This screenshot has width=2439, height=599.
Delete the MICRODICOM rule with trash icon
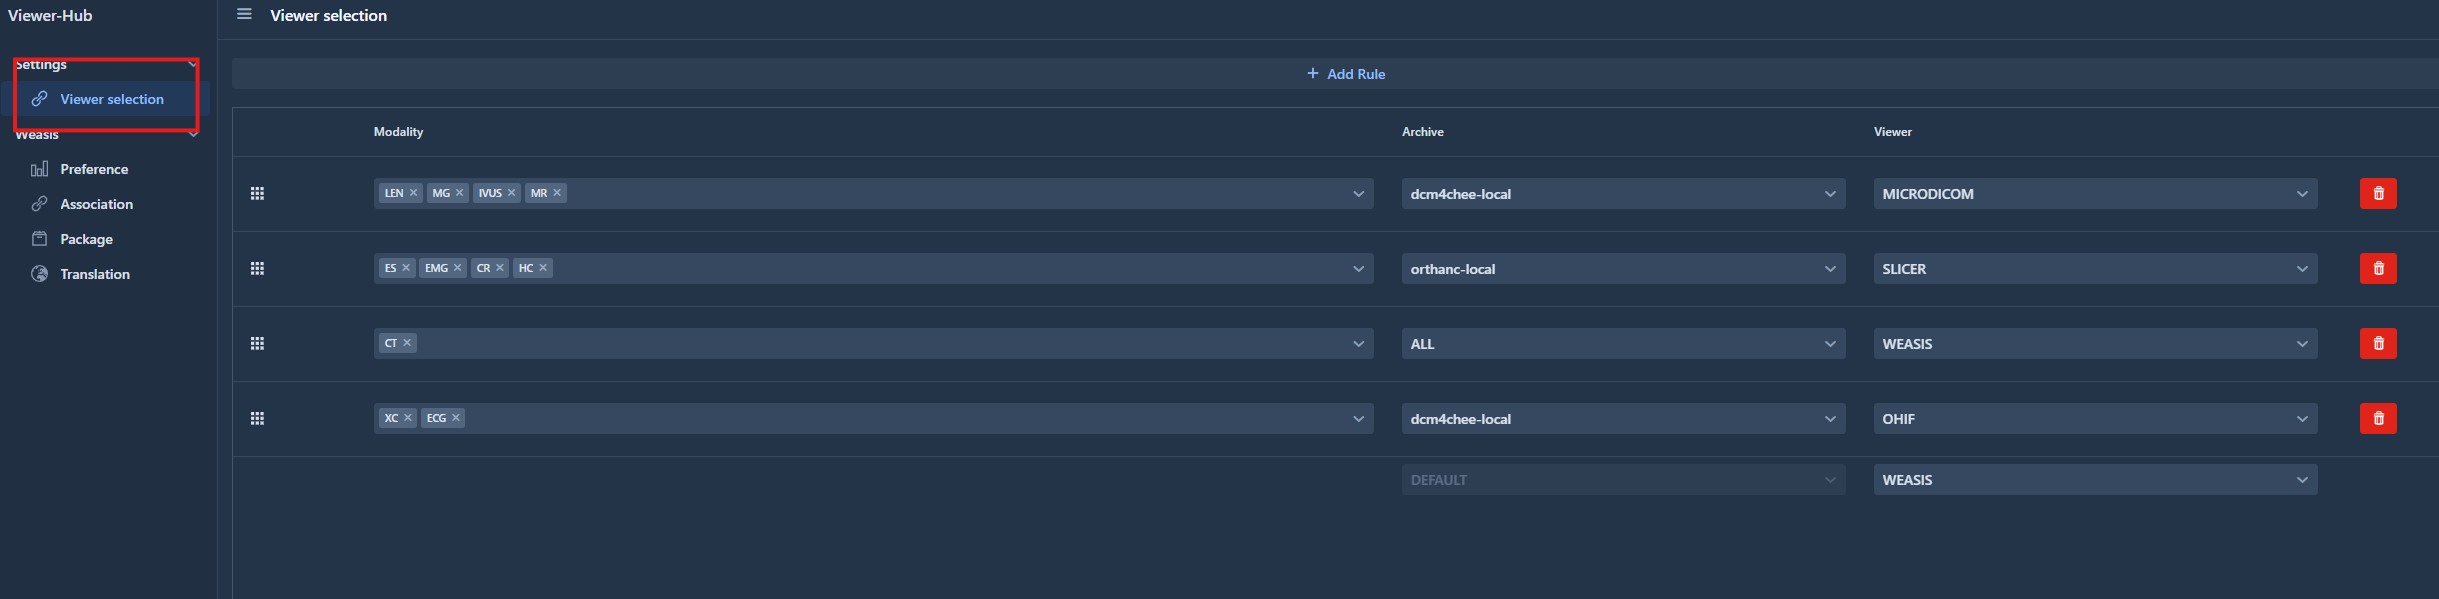[2378, 194]
